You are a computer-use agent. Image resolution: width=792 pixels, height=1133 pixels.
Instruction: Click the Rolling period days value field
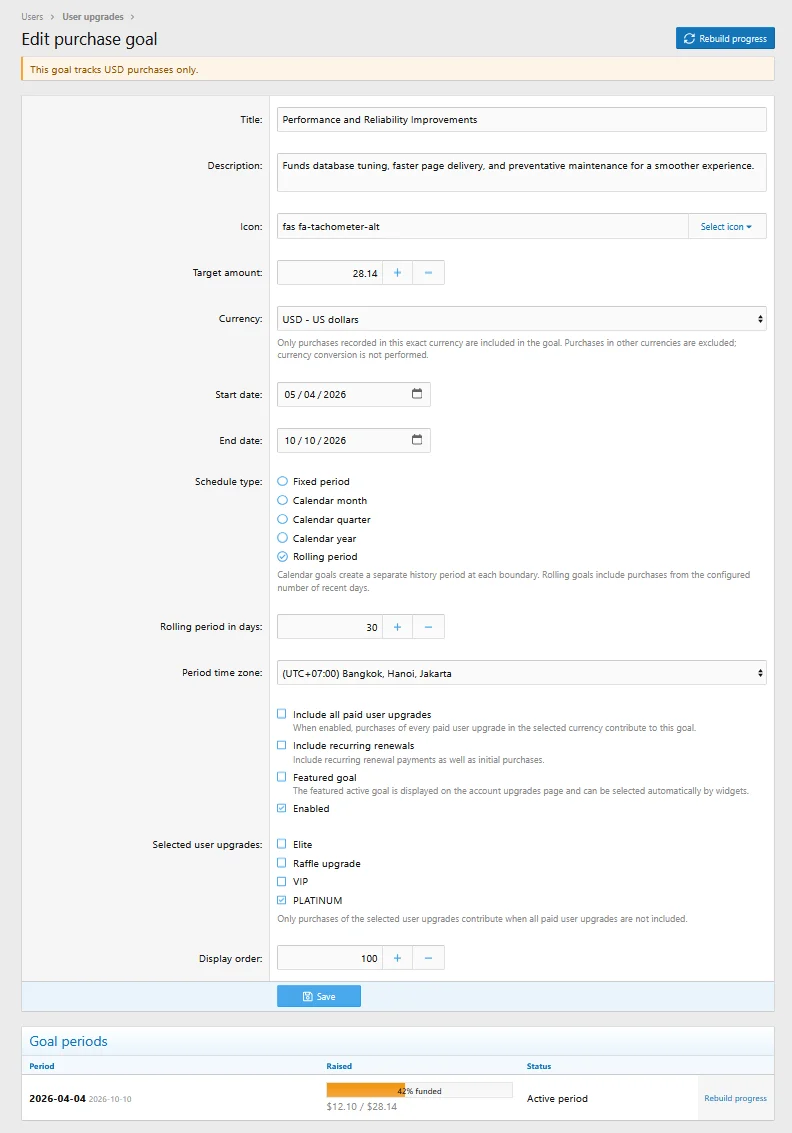click(330, 627)
